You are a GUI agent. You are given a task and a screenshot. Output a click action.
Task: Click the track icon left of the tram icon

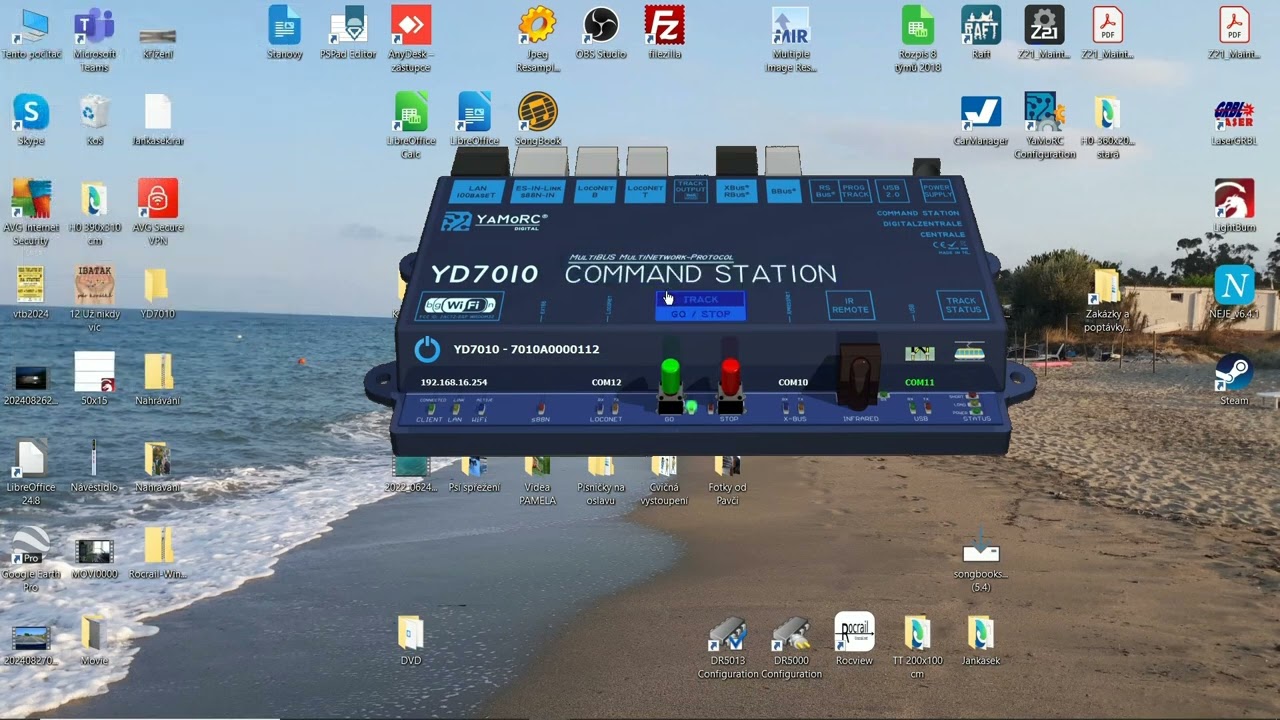click(x=919, y=352)
